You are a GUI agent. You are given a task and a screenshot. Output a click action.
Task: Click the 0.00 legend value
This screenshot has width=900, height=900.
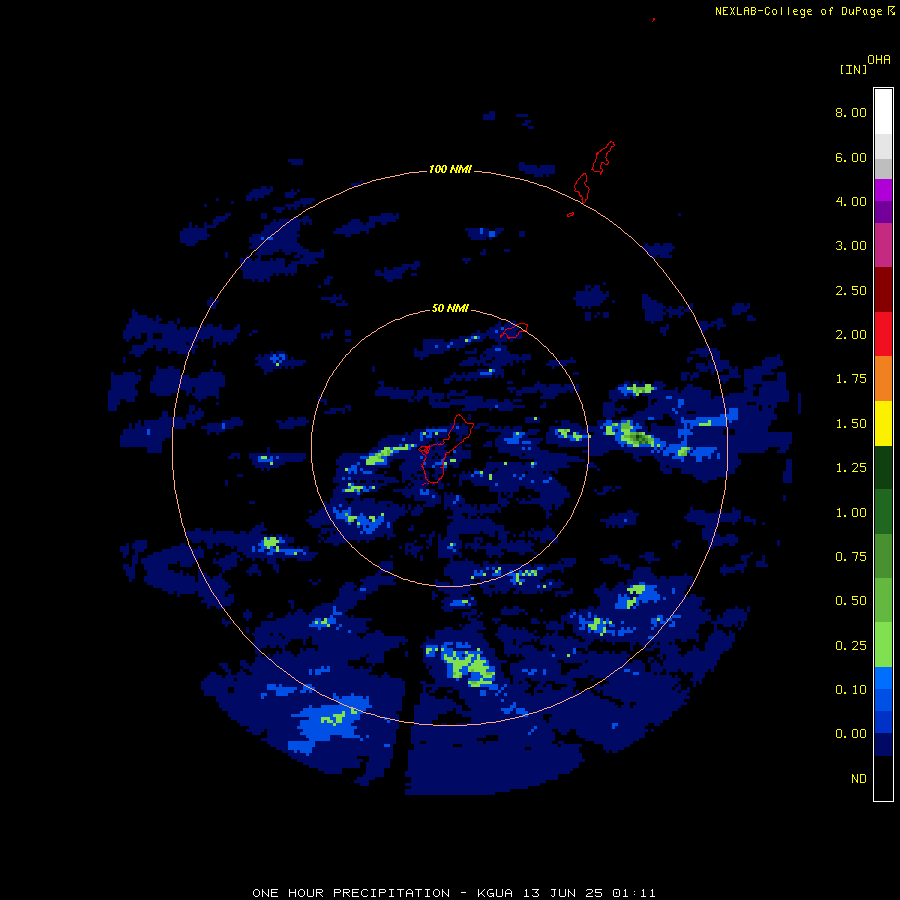(851, 734)
